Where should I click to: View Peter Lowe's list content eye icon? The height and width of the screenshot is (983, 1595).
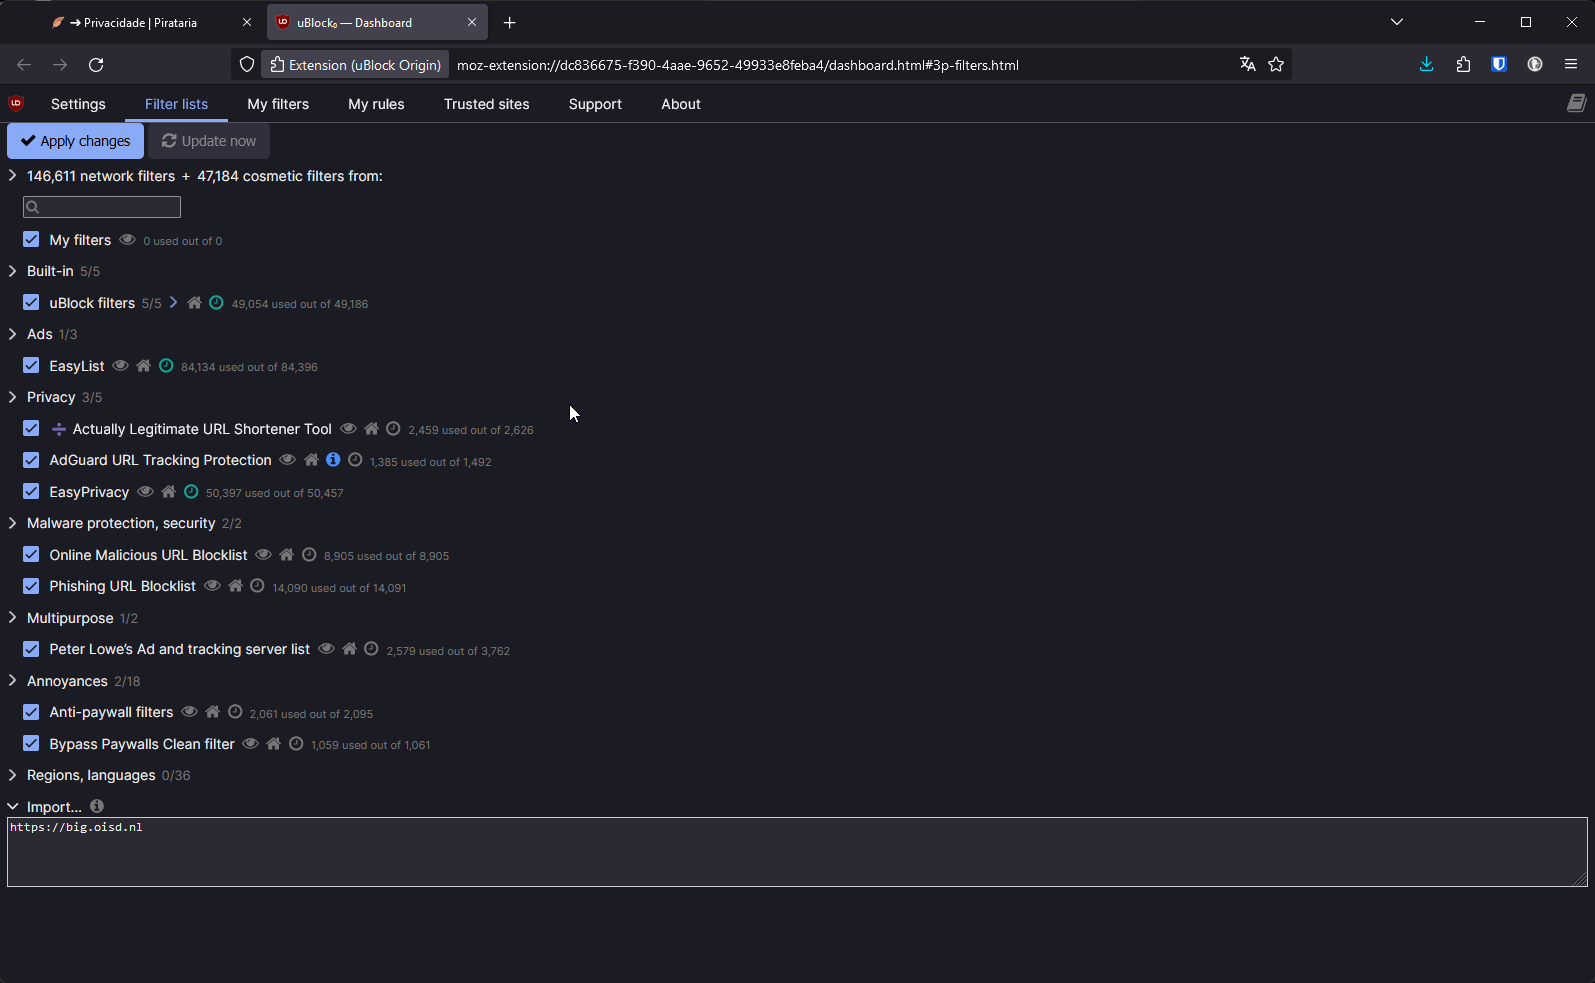pos(326,649)
